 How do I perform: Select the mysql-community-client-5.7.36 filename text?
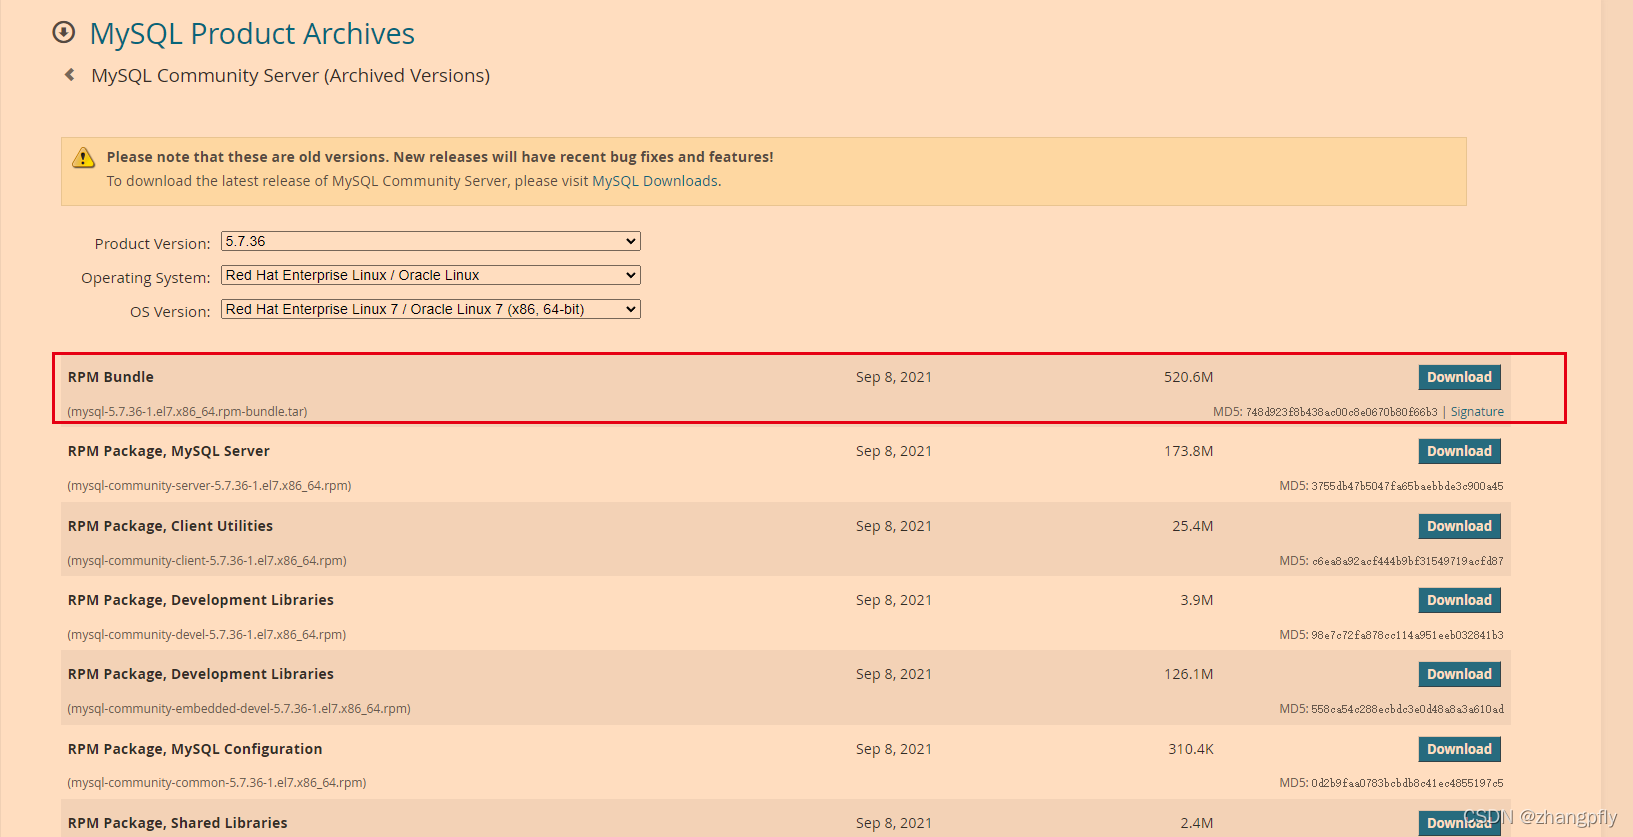pos(207,561)
